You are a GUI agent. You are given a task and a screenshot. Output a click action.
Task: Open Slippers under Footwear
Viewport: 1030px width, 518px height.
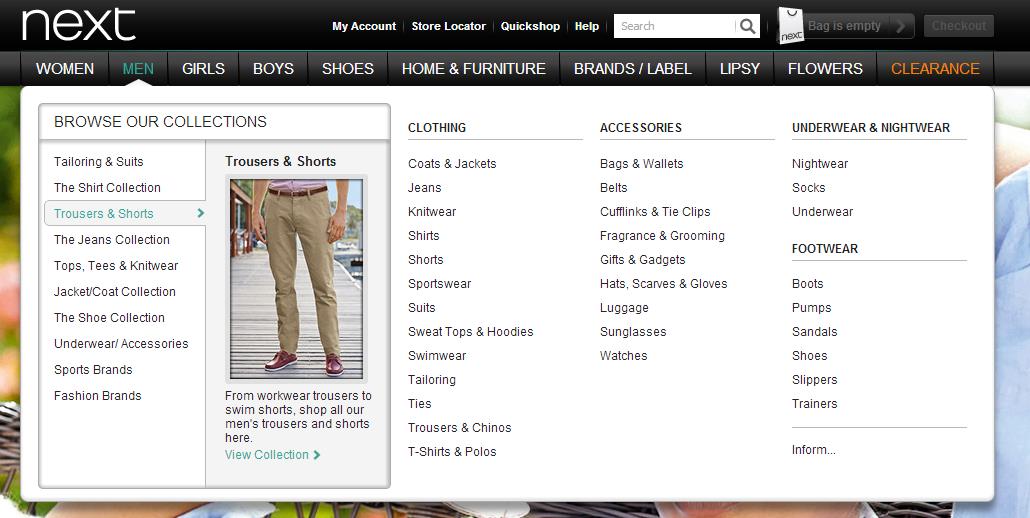815,379
